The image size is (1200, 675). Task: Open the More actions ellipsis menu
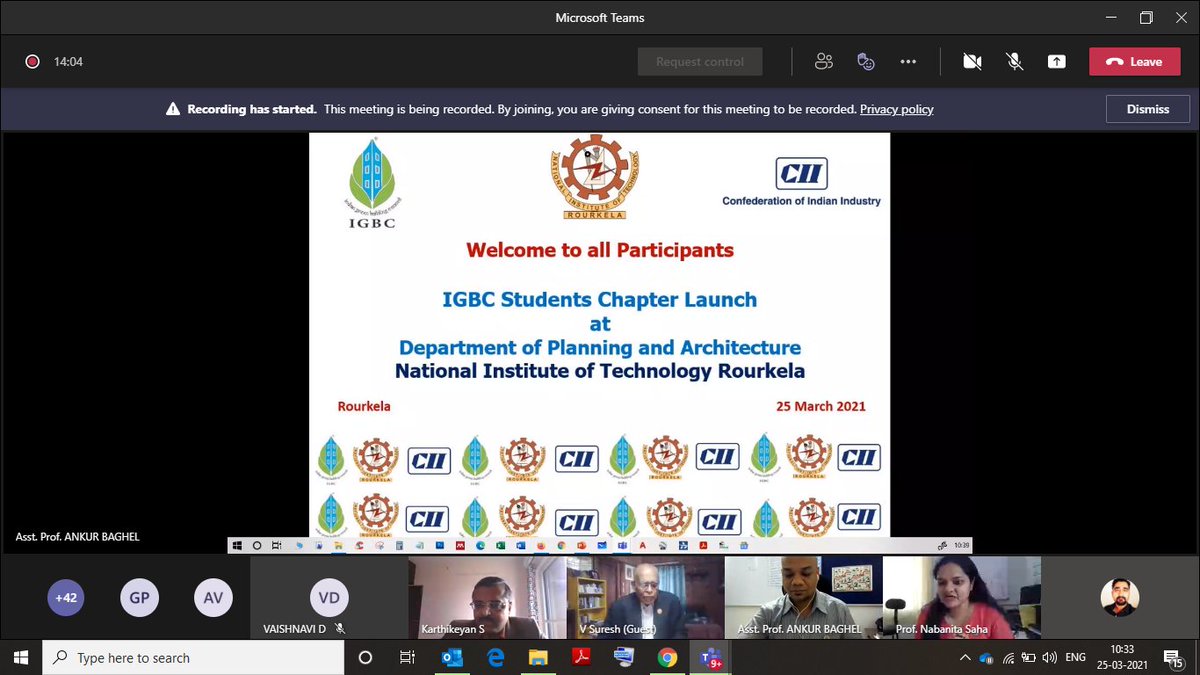908,61
